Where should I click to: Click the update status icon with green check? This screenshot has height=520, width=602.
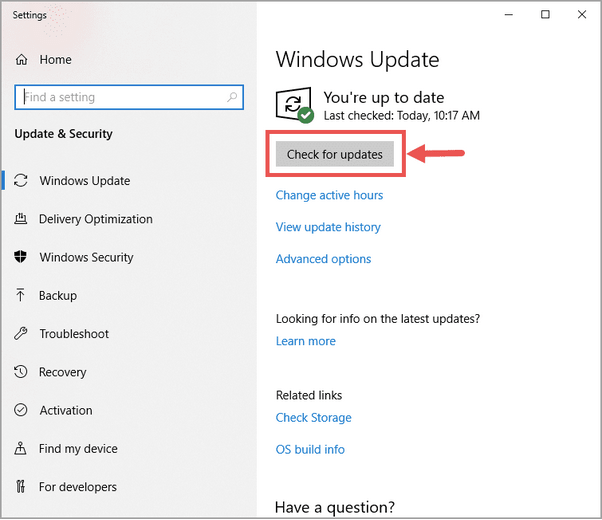[294, 105]
